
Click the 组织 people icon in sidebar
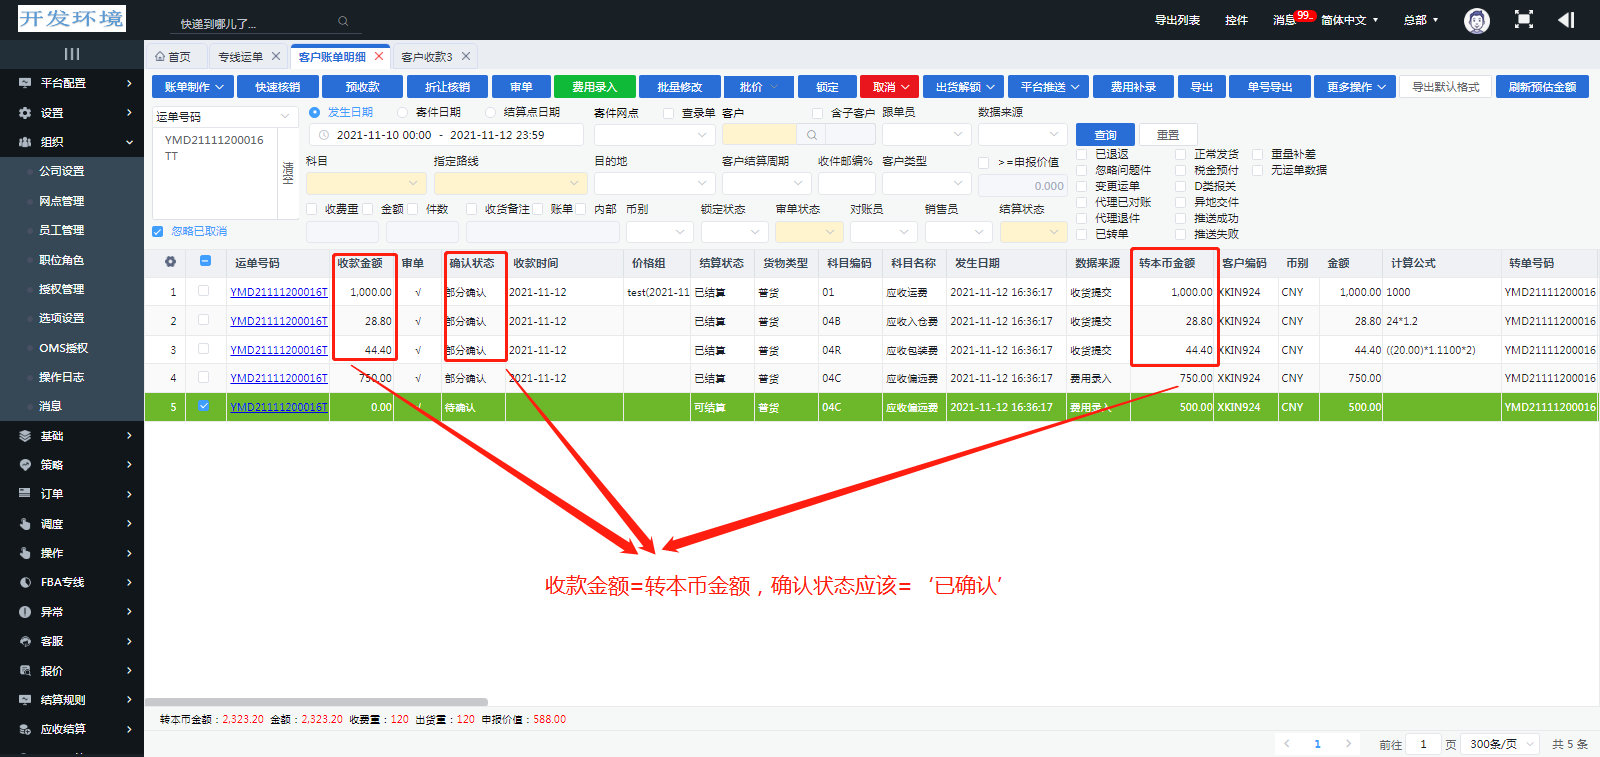point(25,142)
